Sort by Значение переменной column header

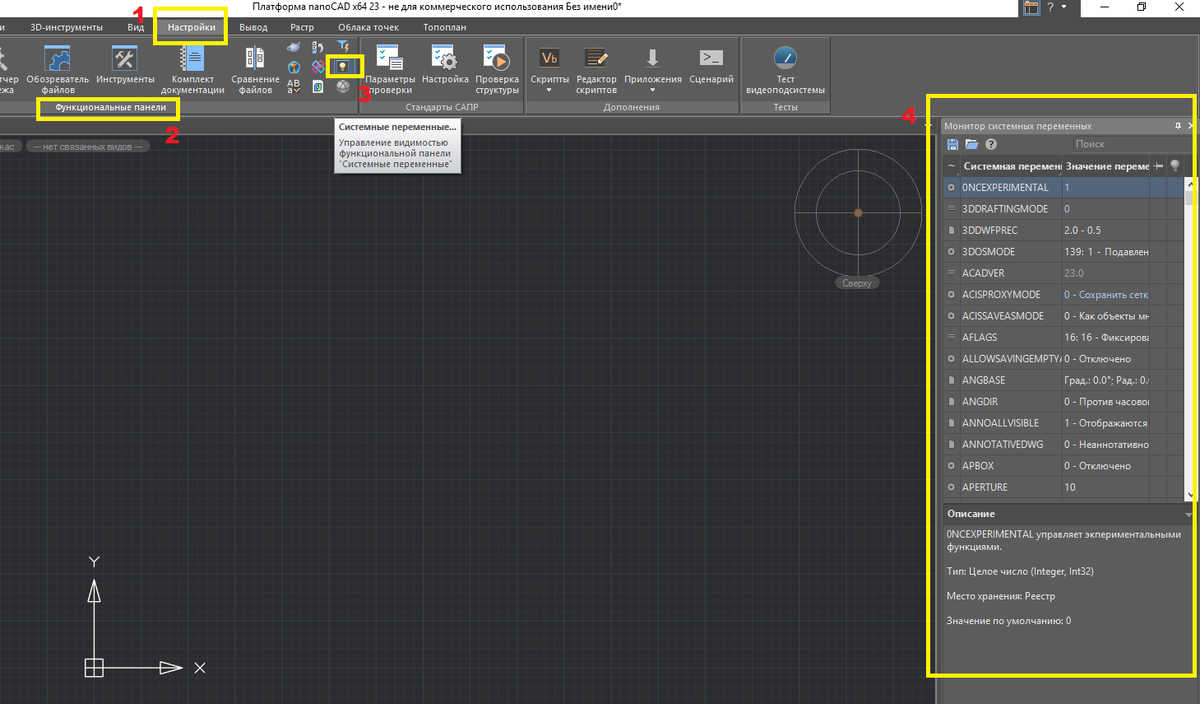(x=1107, y=165)
